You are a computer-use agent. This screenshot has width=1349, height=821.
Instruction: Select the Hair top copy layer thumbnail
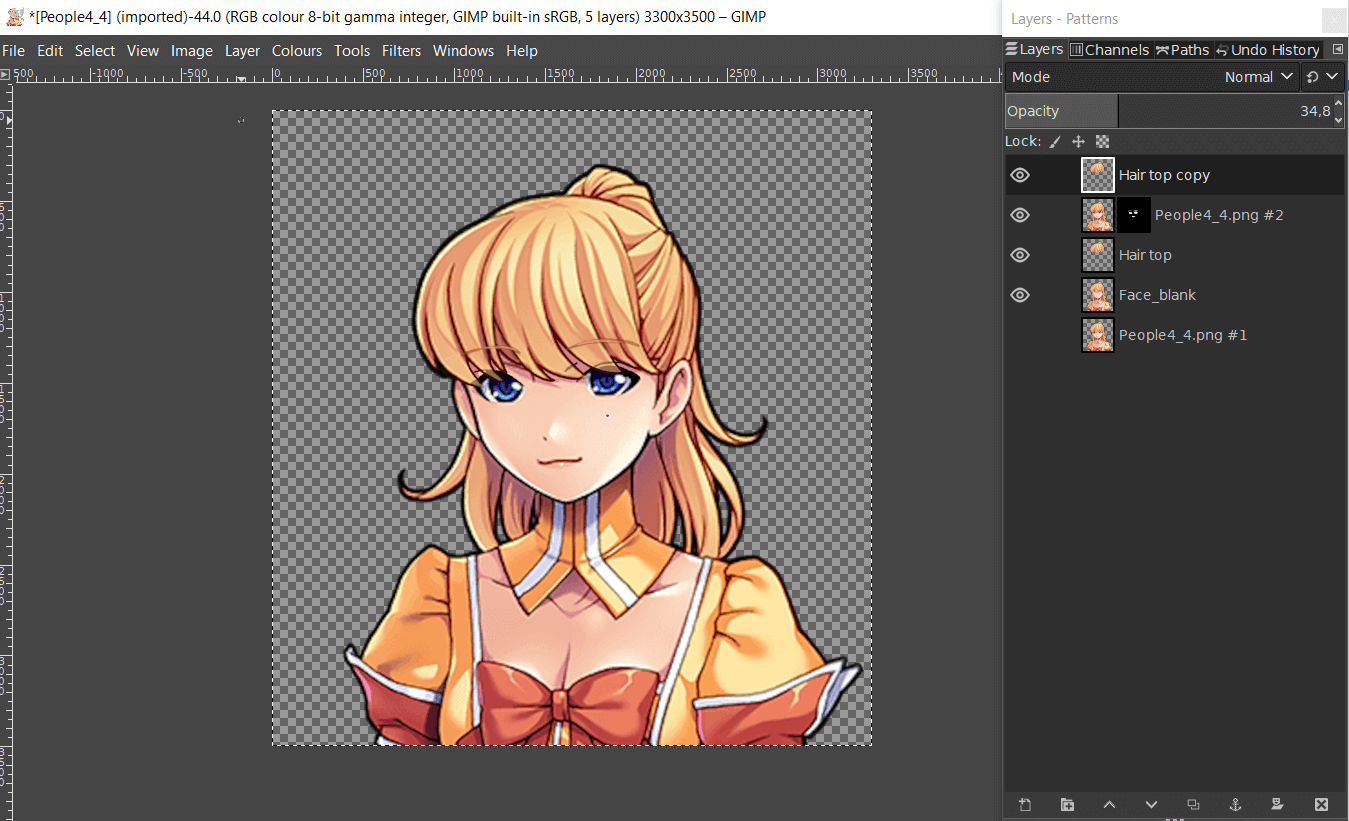[x=1098, y=175]
